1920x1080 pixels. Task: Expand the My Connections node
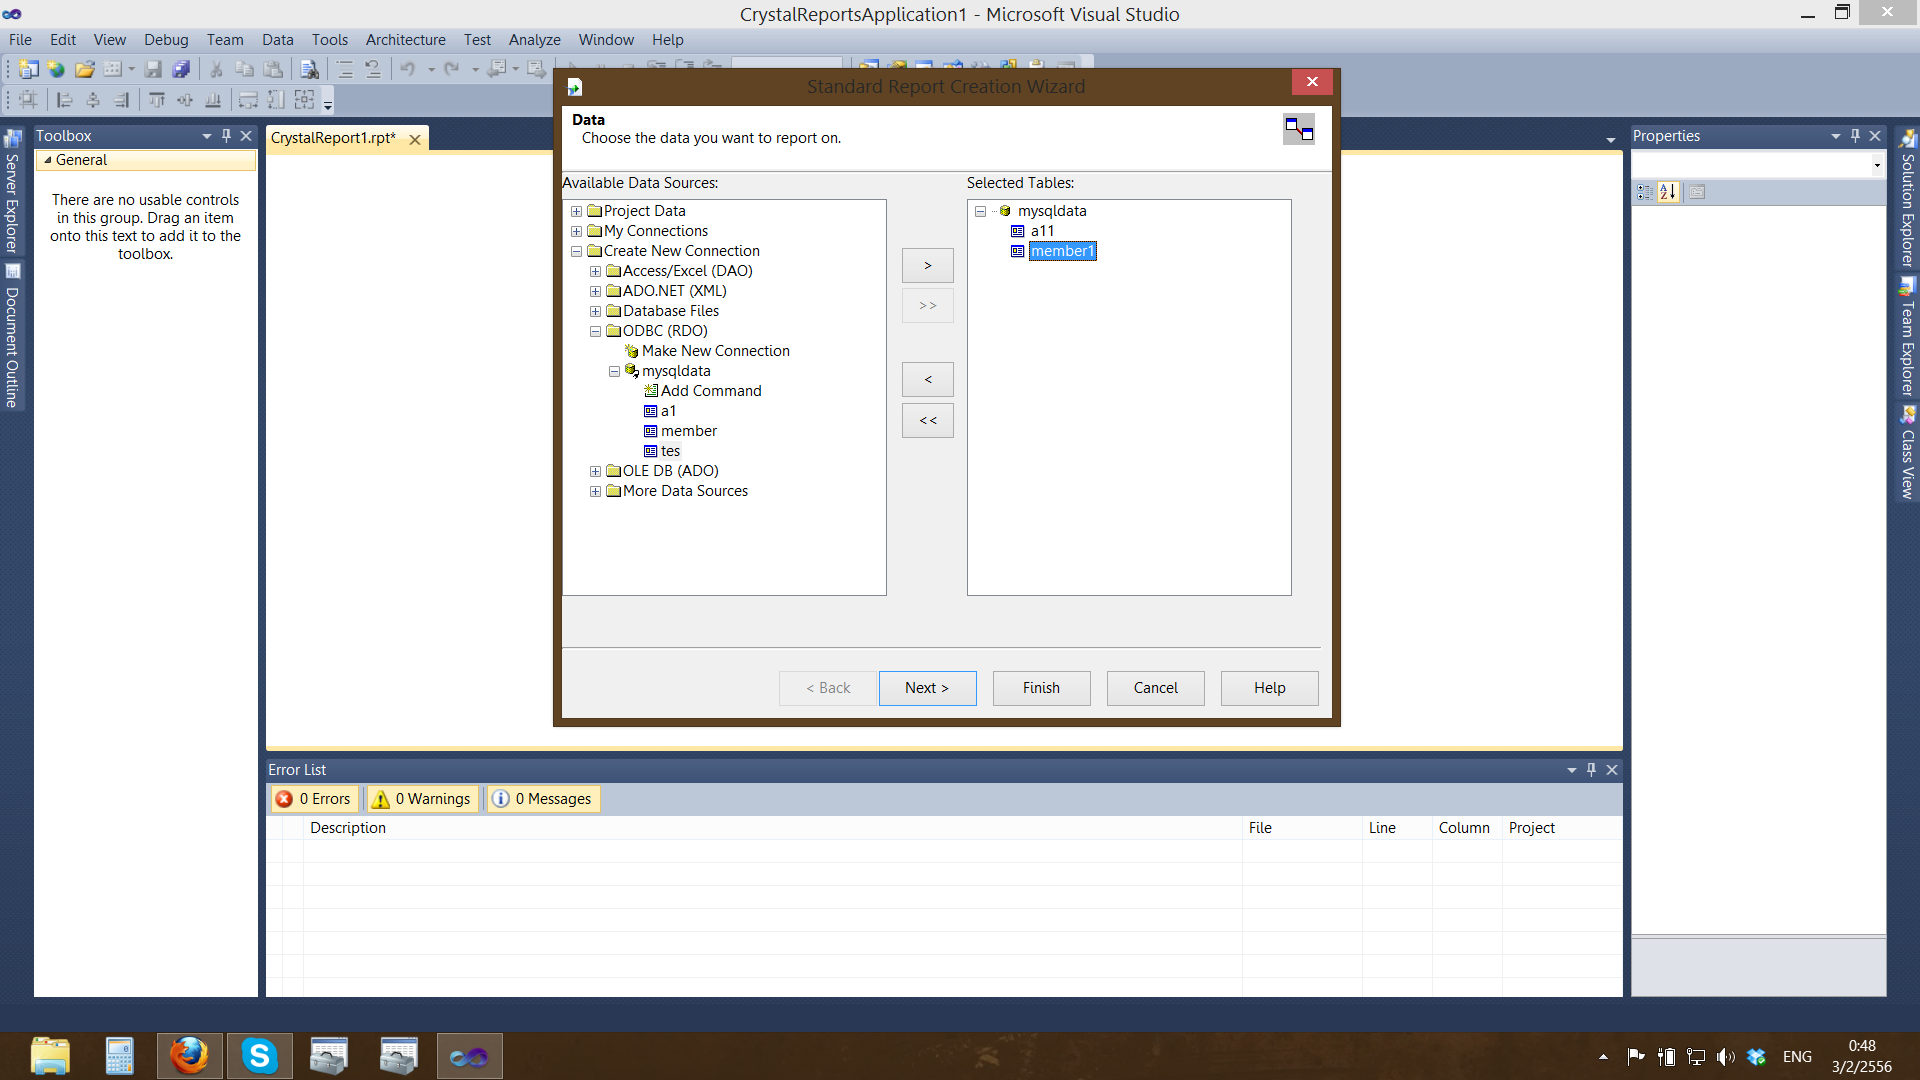(576, 231)
